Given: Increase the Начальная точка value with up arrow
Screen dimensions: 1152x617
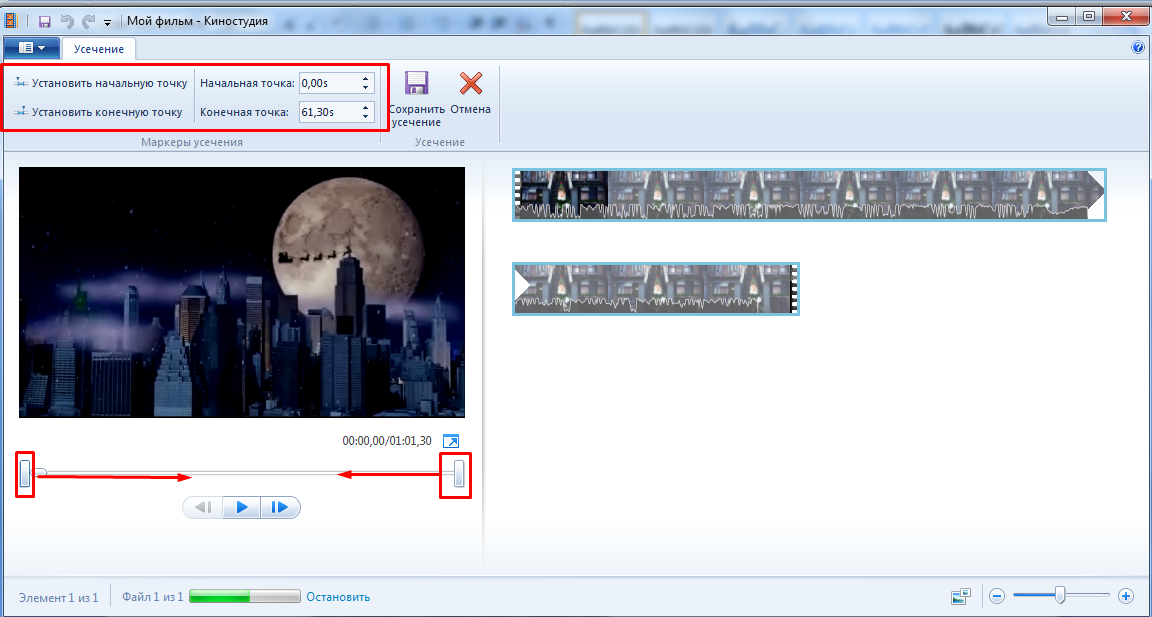Looking at the screenshot, I should (x=366, y=79).
